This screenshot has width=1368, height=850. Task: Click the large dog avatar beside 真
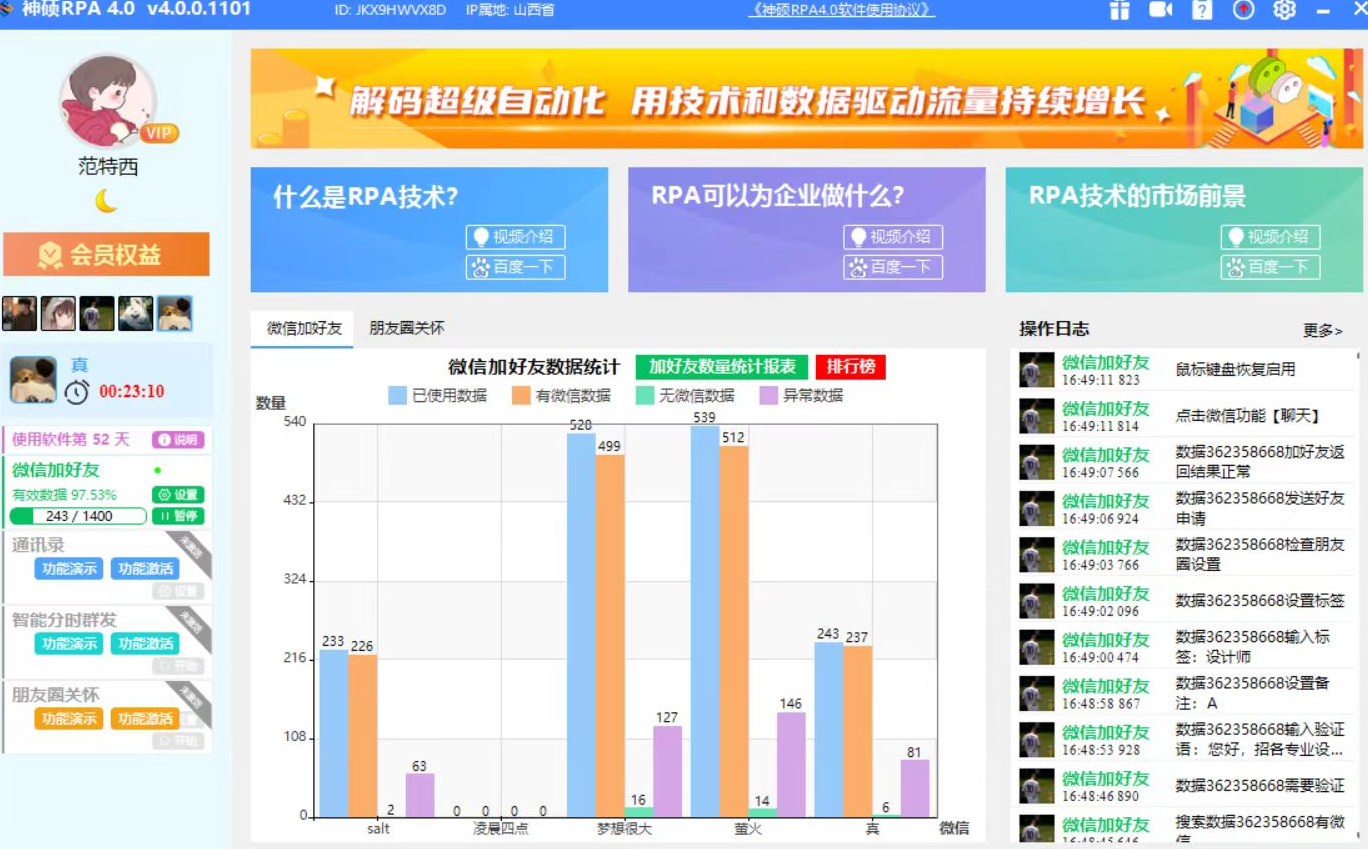(x=33, y=380)
